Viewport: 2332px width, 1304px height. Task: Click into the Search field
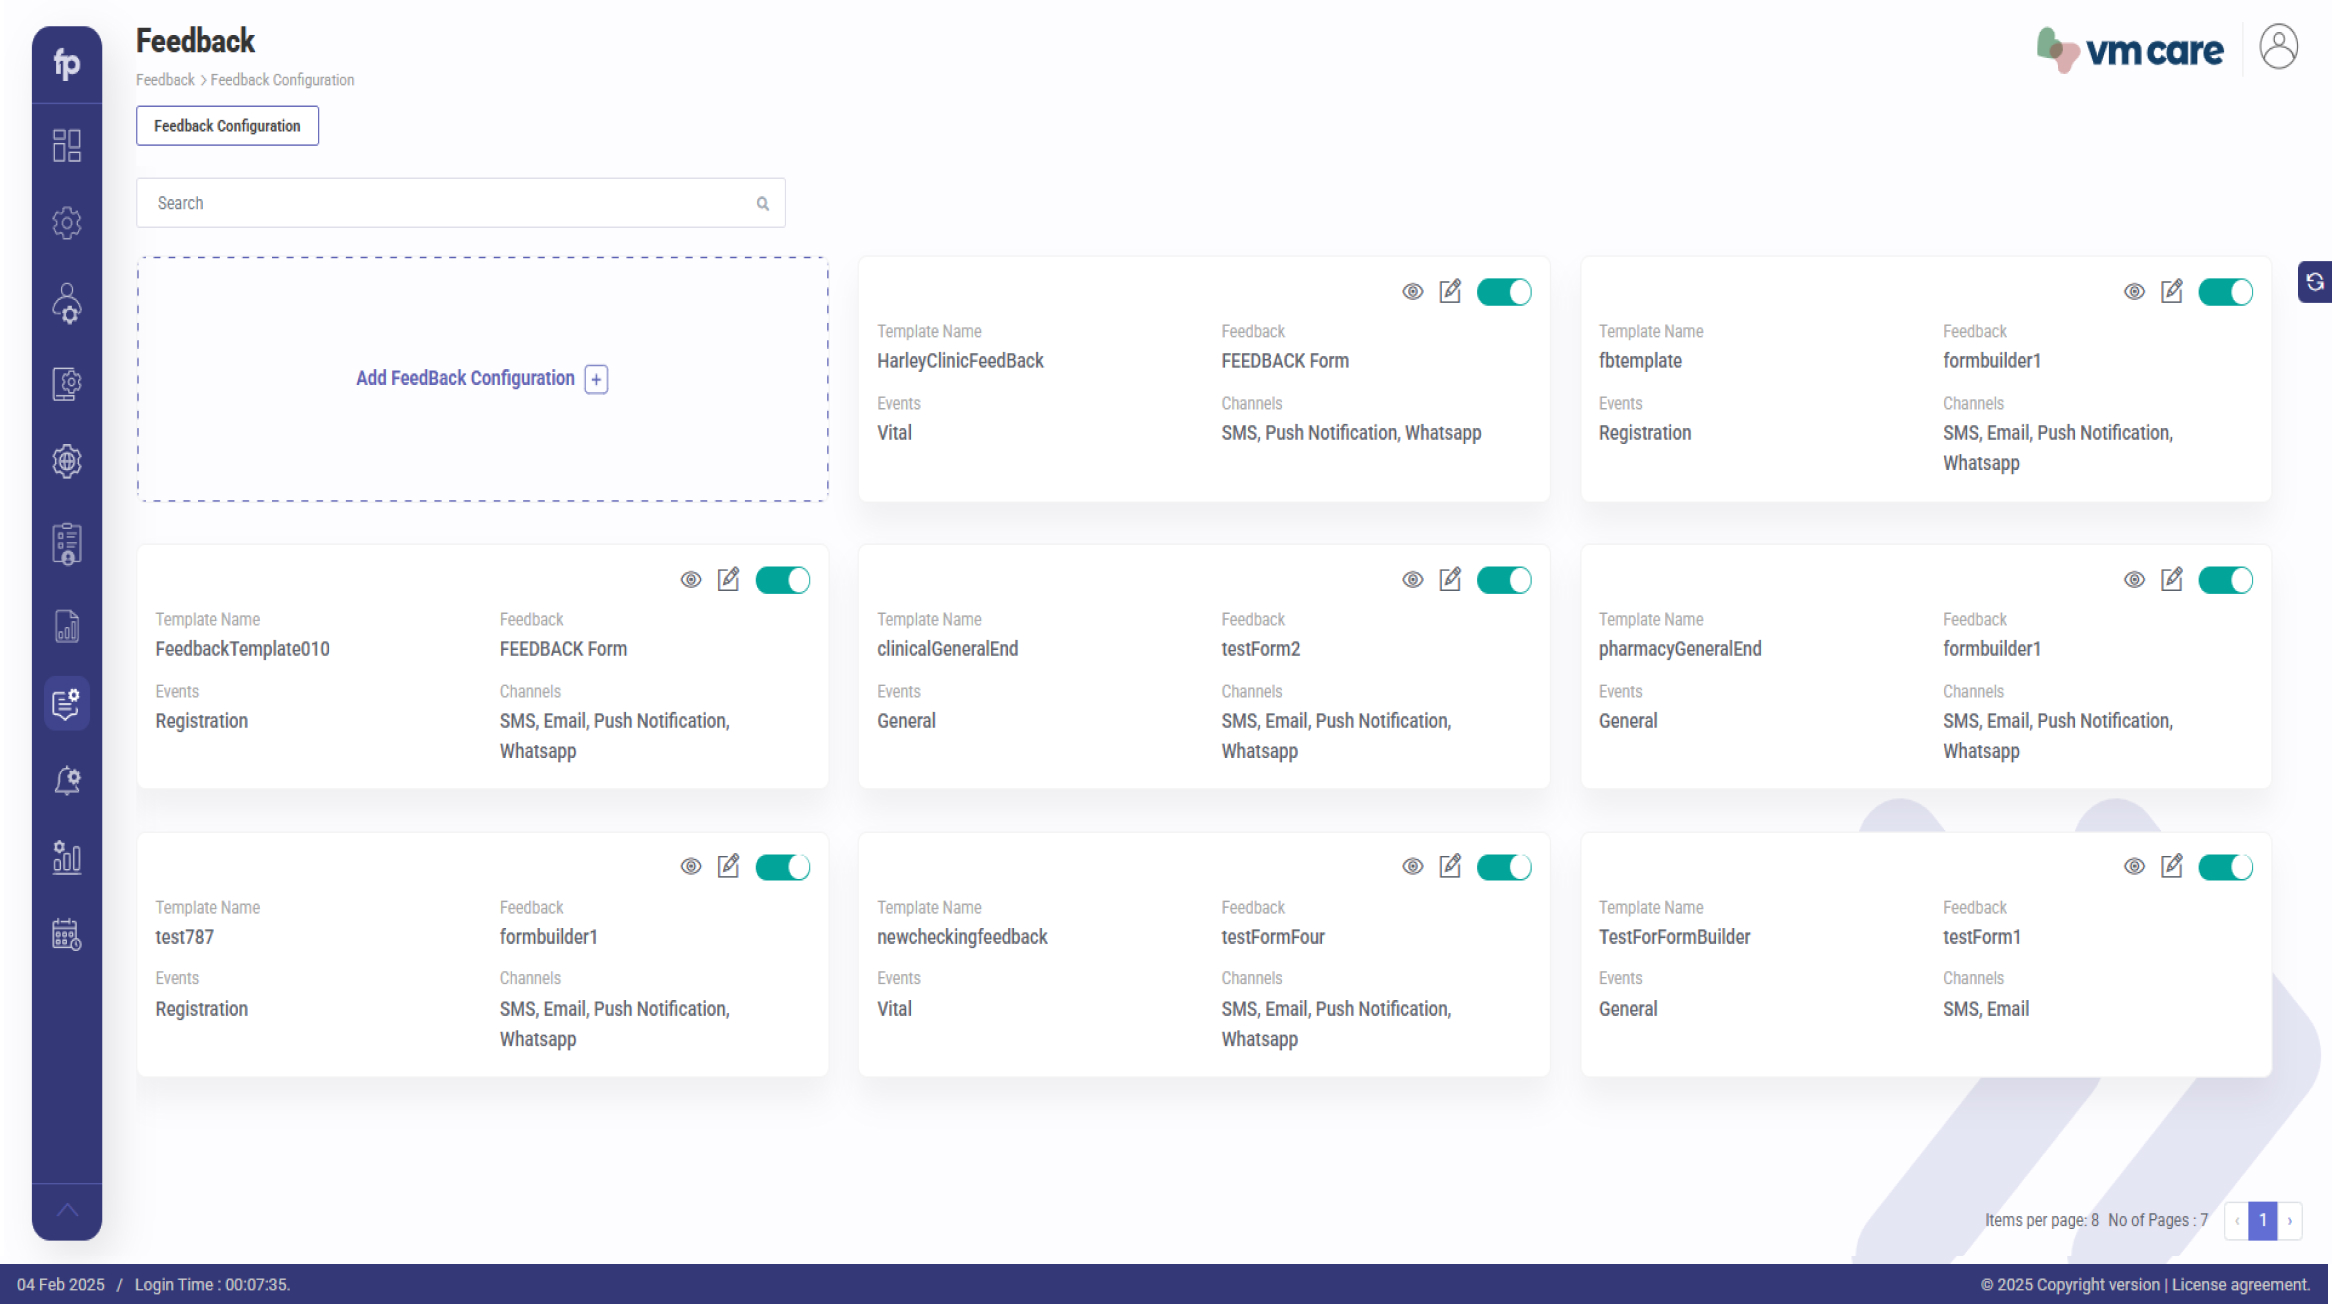pyautogui.click(x=450, y=203)
